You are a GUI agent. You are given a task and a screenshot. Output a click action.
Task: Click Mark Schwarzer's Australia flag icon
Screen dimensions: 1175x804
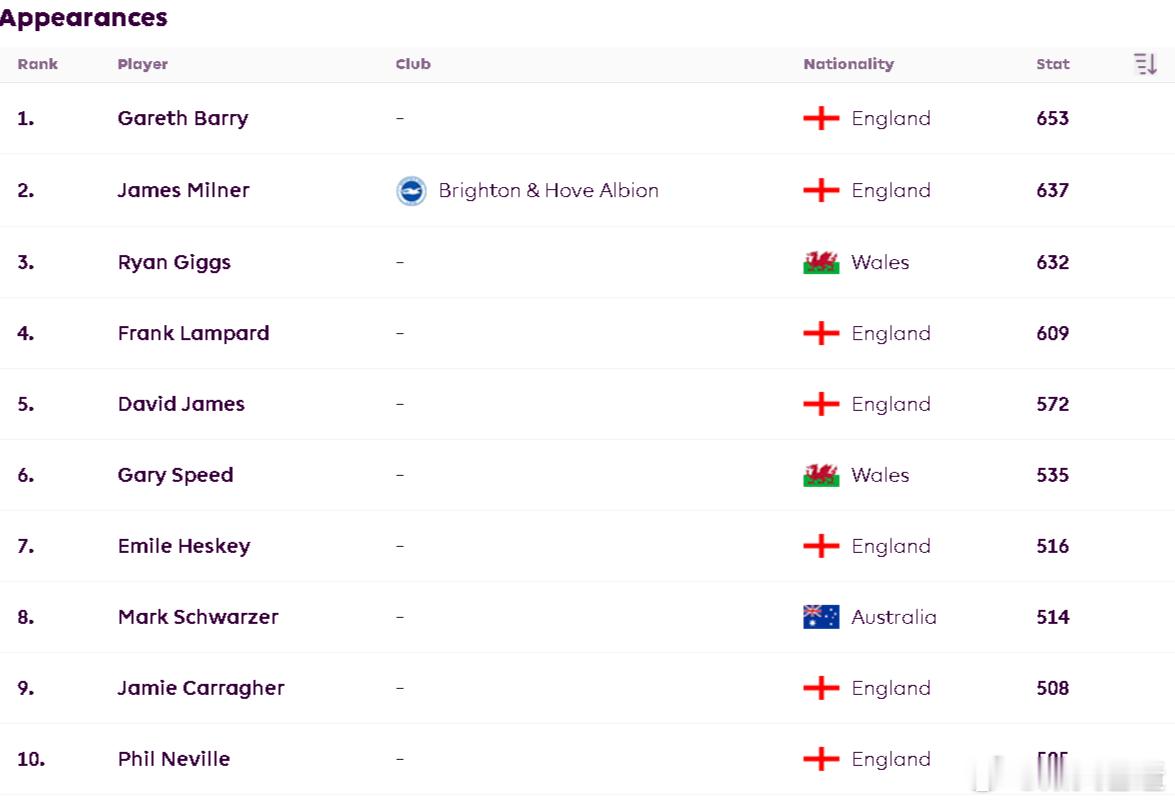(x=821, y=617)
